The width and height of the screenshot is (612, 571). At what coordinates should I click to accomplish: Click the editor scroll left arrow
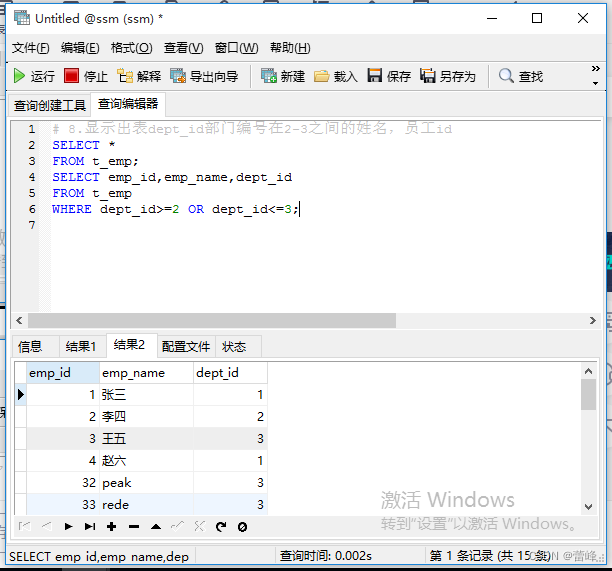pos(19,320)
